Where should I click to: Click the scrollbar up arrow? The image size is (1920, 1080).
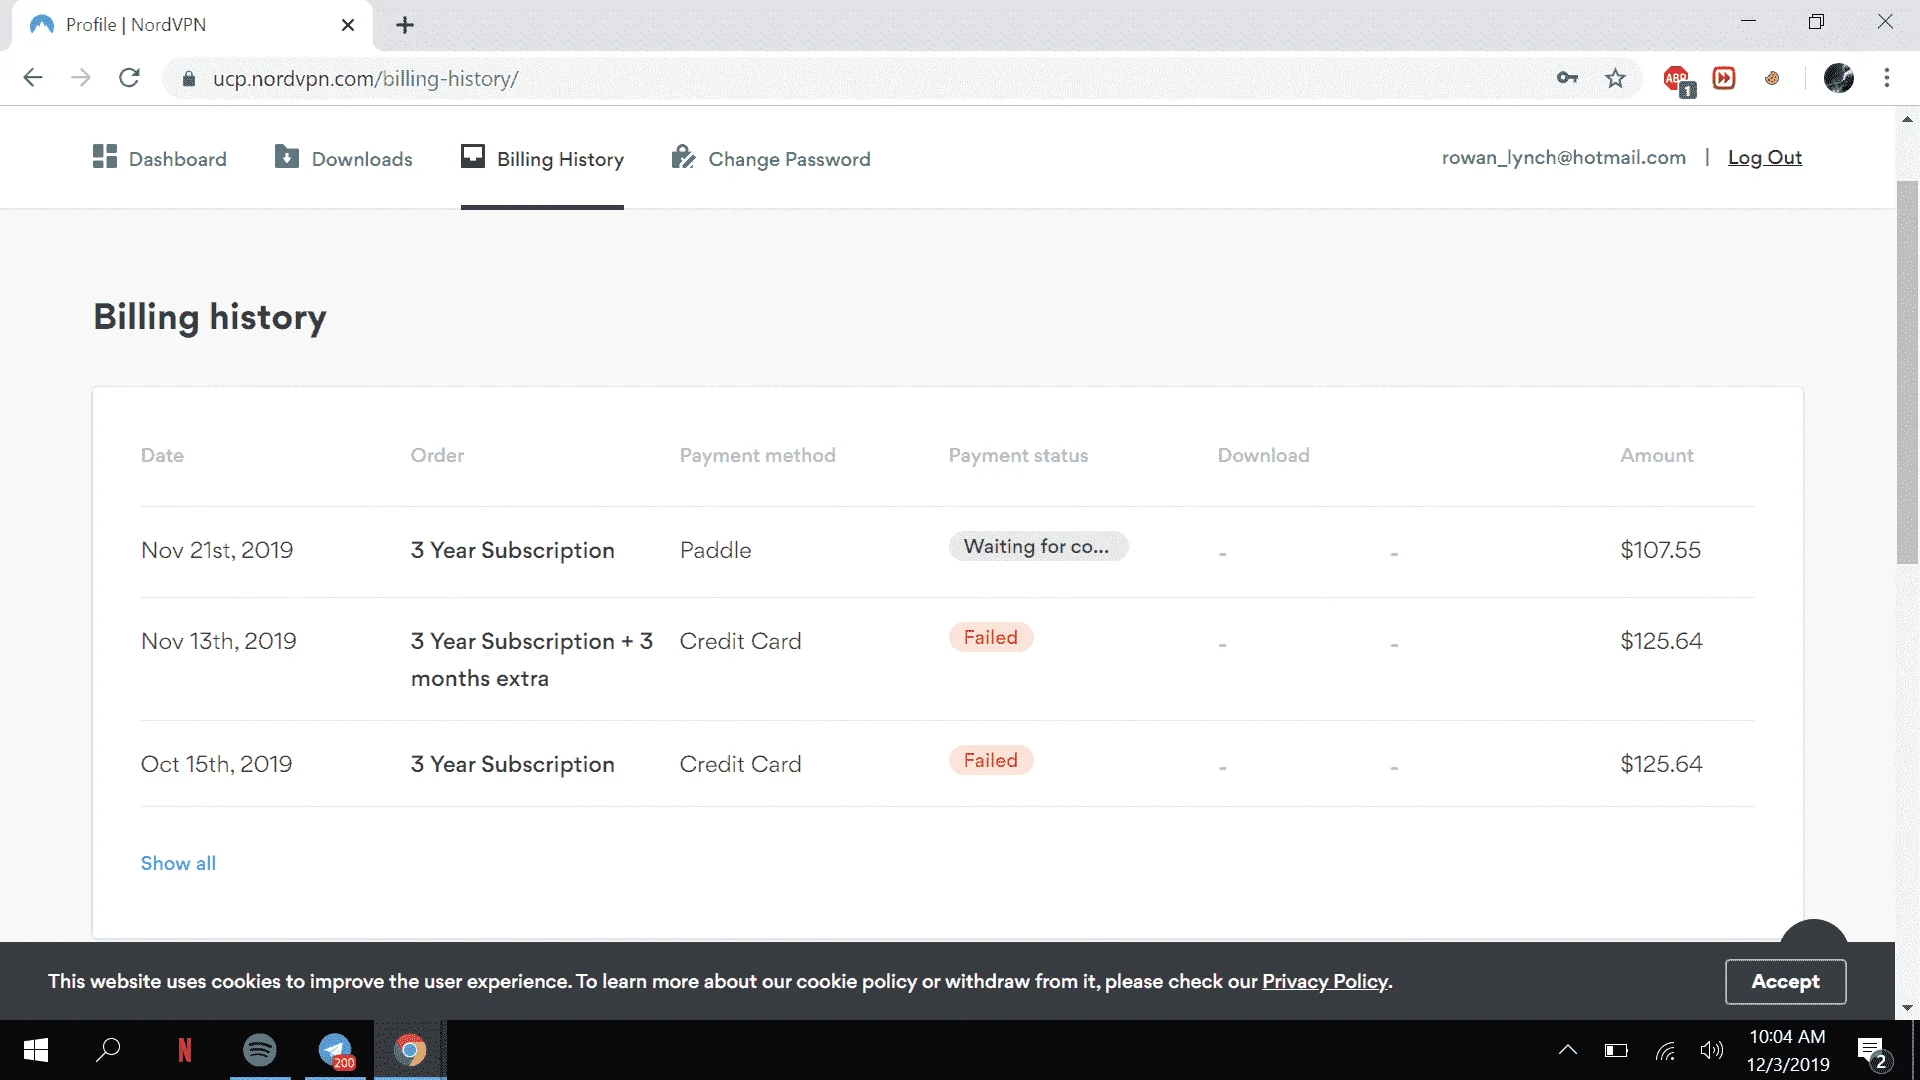1907,119
